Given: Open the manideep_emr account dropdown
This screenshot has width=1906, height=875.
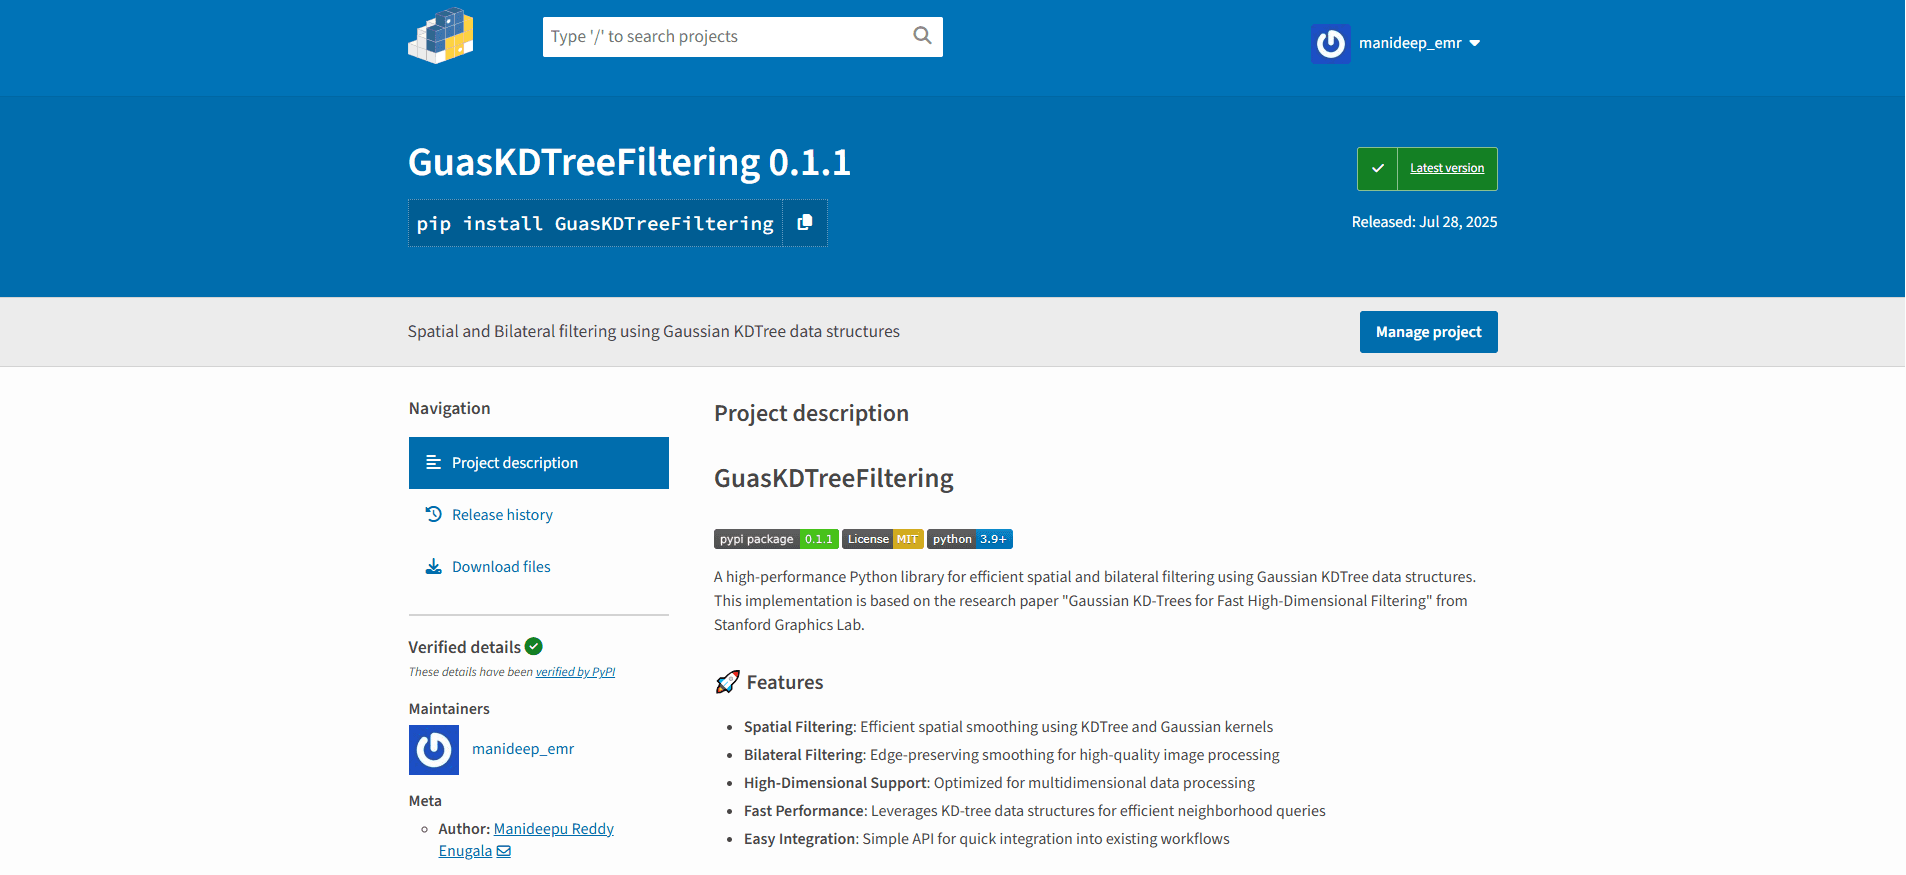Looking at the screenshot, I should [1474, 43].
